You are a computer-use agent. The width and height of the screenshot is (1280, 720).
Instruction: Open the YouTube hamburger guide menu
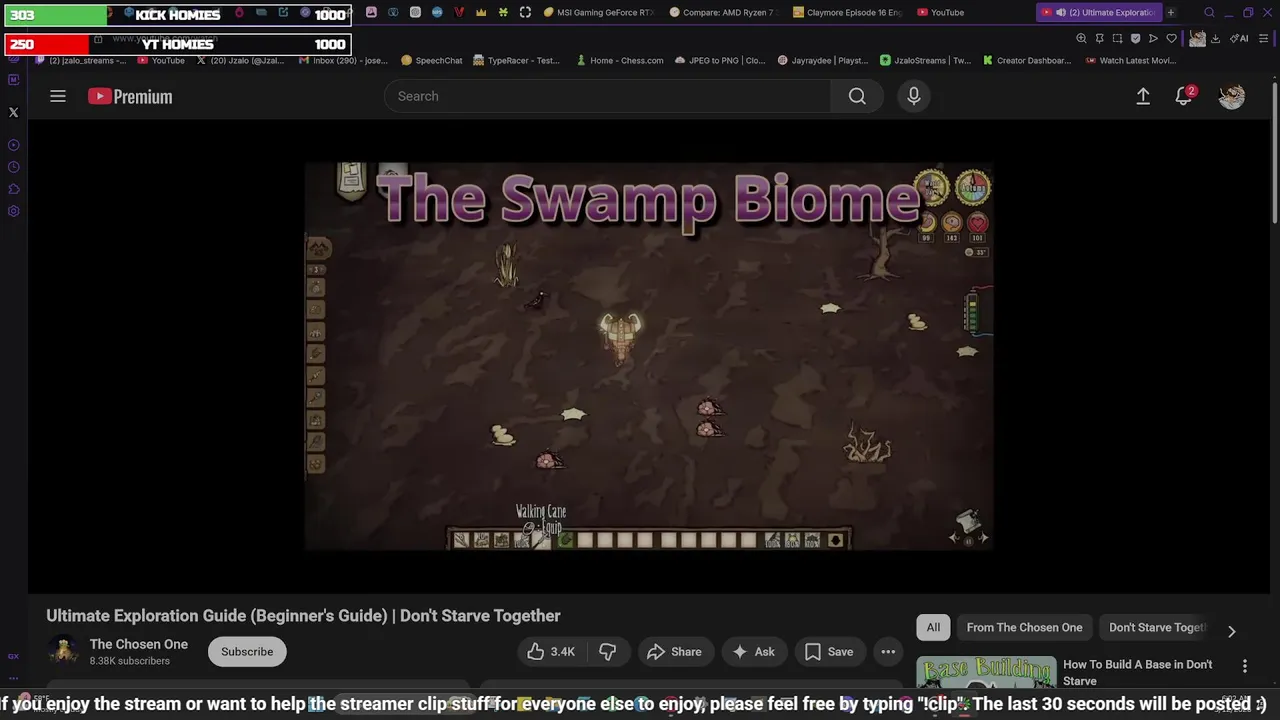(58, 96)
